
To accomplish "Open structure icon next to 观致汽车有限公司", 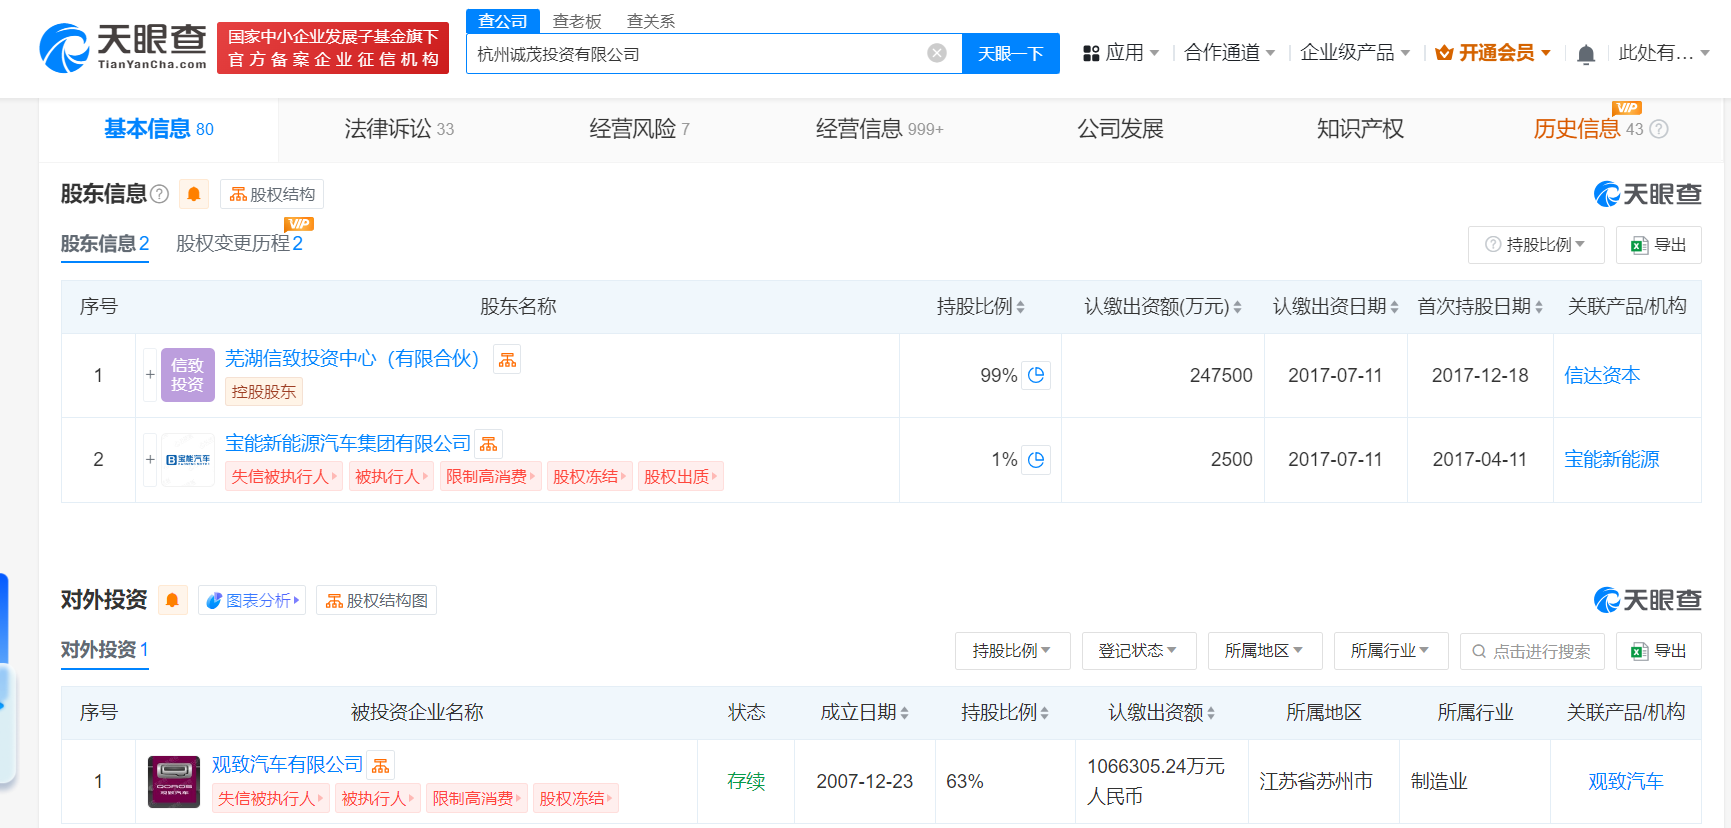I will point(381,766).
